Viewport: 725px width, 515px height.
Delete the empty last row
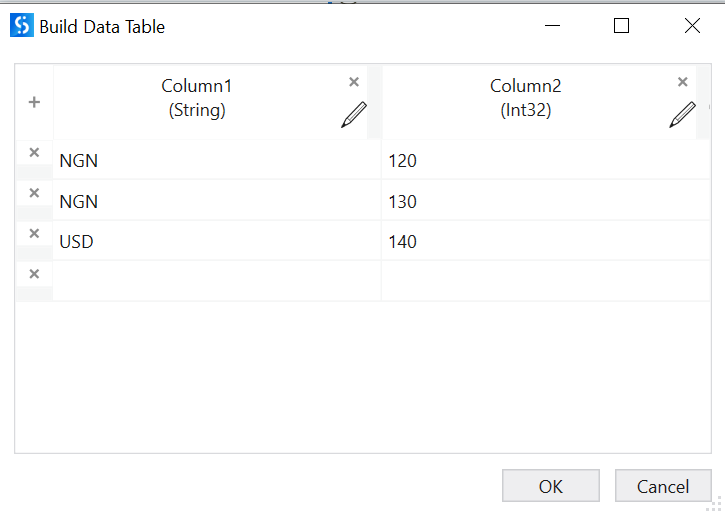[34, 274]
